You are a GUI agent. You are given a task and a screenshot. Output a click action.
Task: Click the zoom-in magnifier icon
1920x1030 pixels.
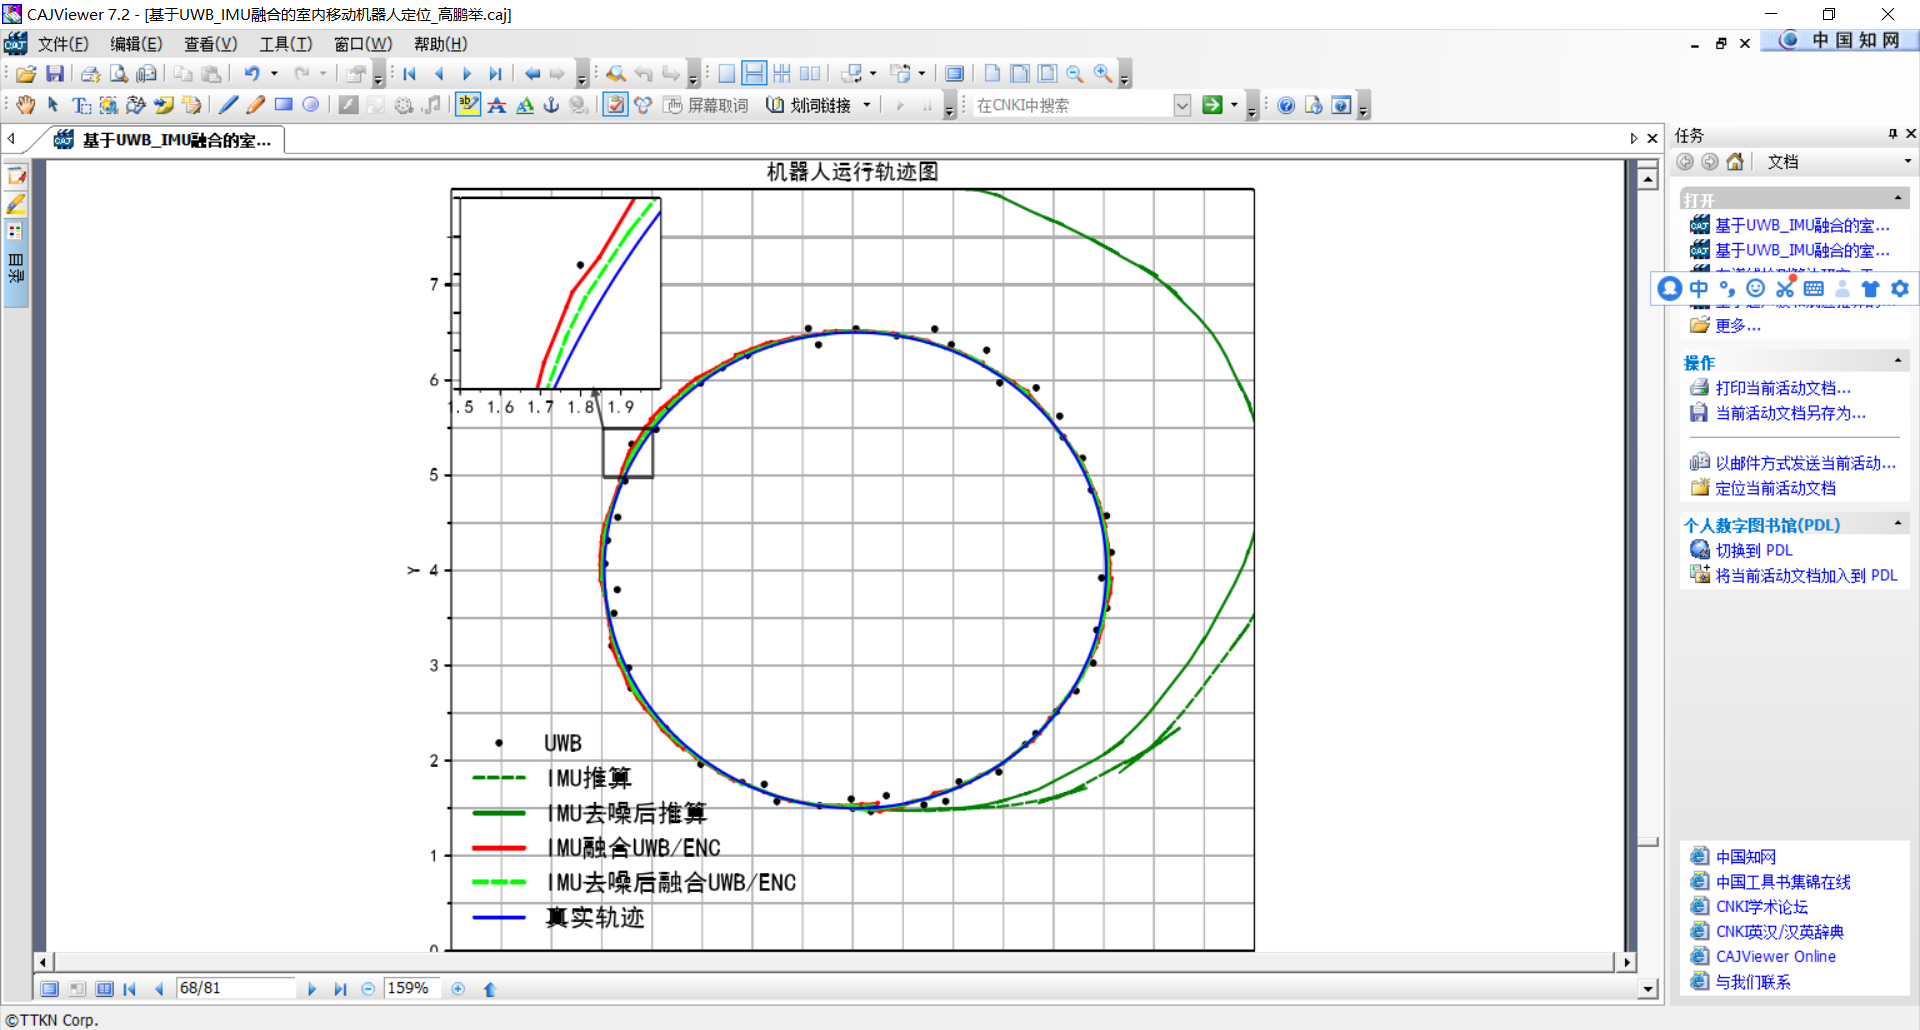pos(1103,73)
